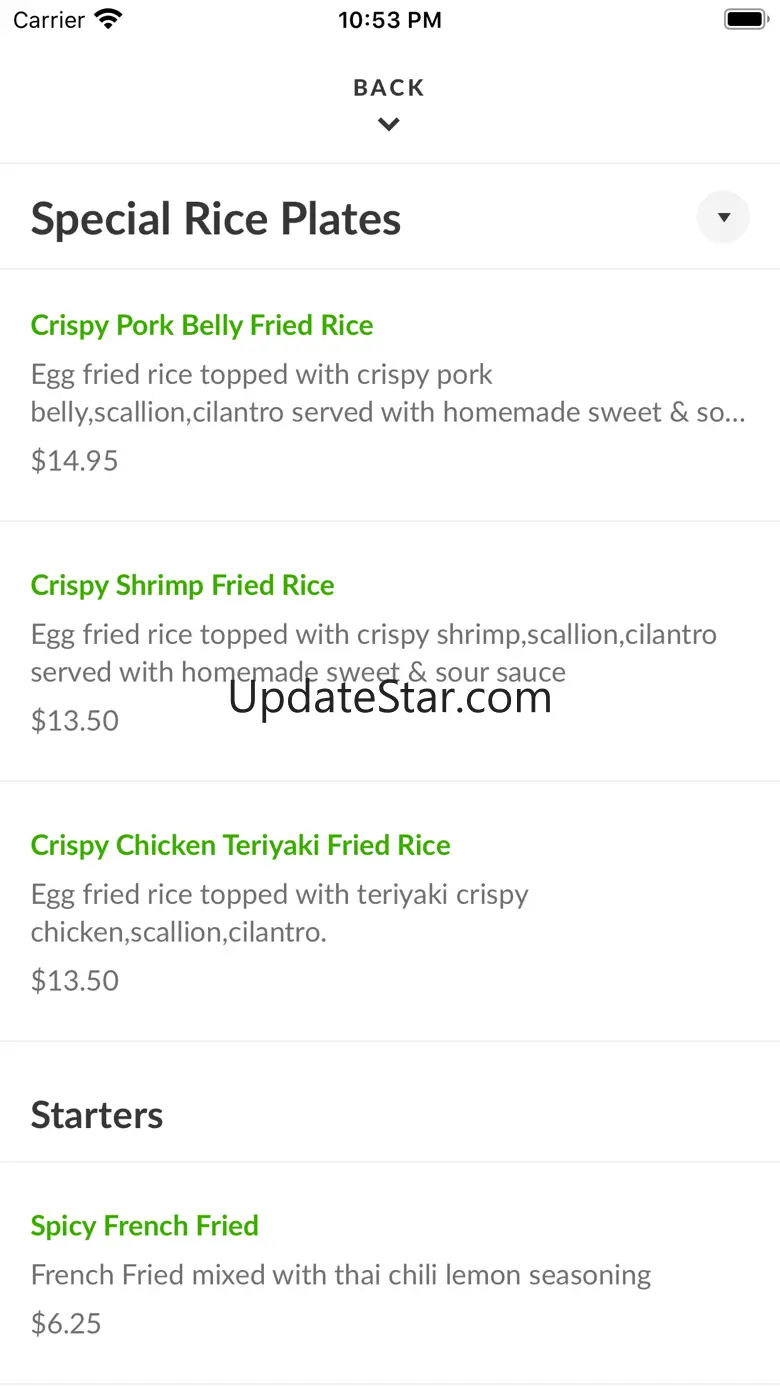This screenshot has width=780, height=1387.
Task: Tap the crispy shrimp rice description text
Action: (373, 652)
